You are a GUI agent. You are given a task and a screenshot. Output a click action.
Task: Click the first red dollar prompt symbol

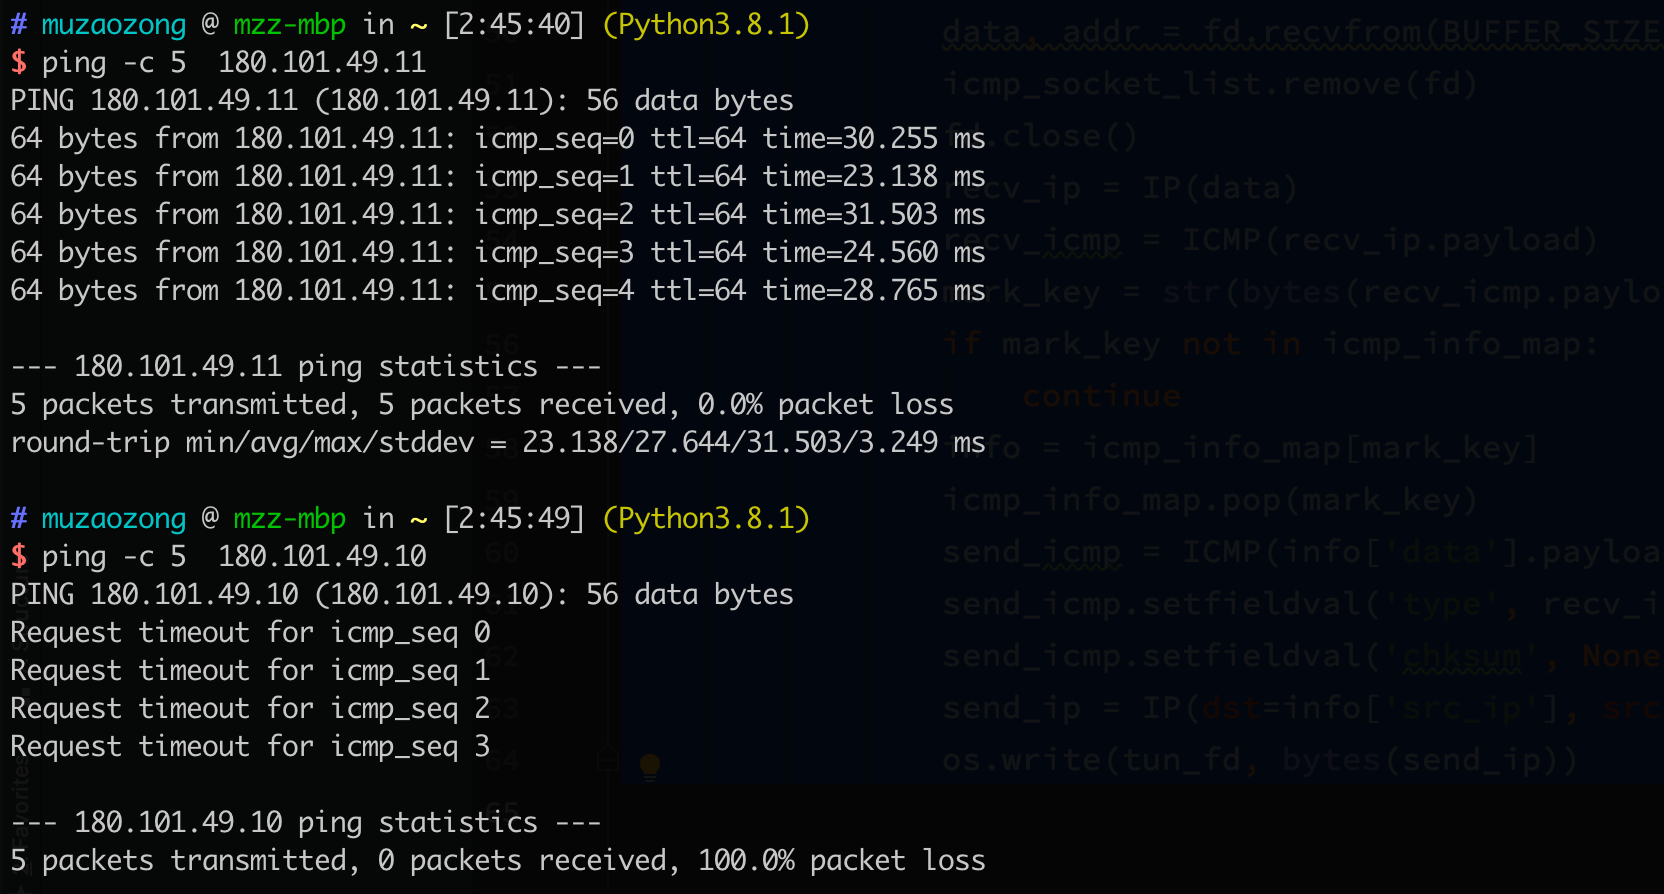(19, 63)
